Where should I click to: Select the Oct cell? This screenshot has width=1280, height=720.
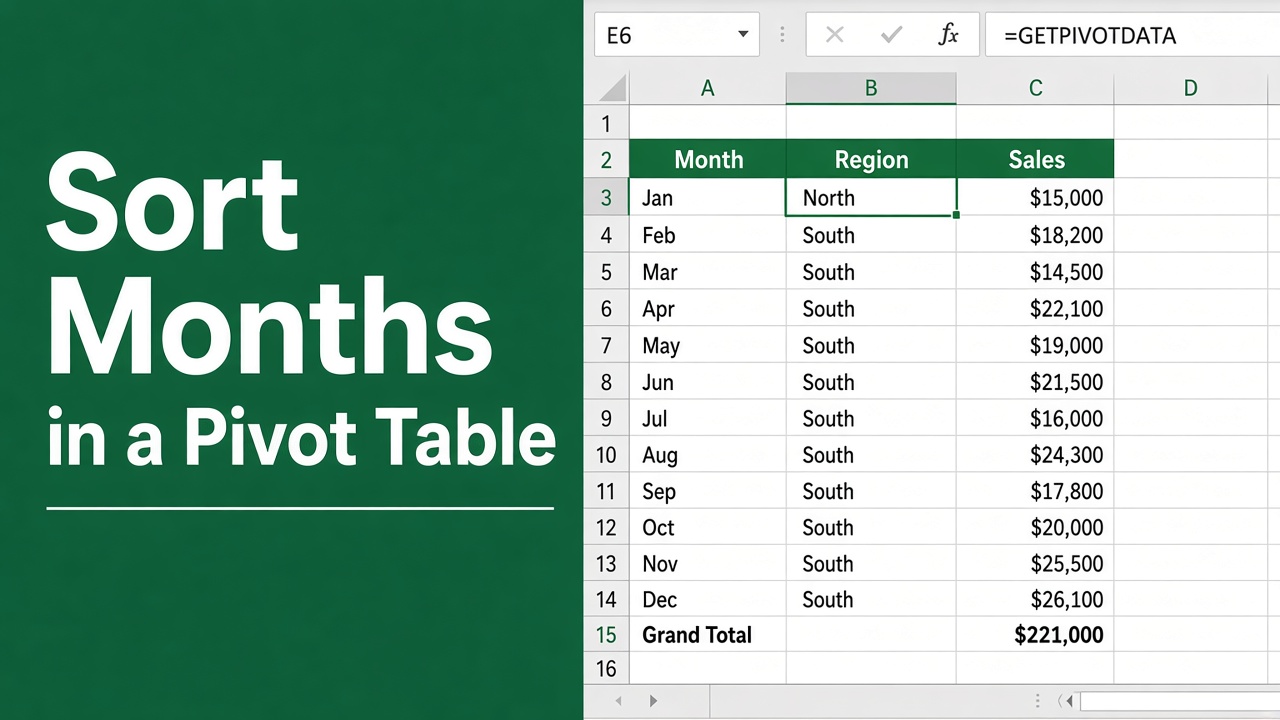coord(707,527)
